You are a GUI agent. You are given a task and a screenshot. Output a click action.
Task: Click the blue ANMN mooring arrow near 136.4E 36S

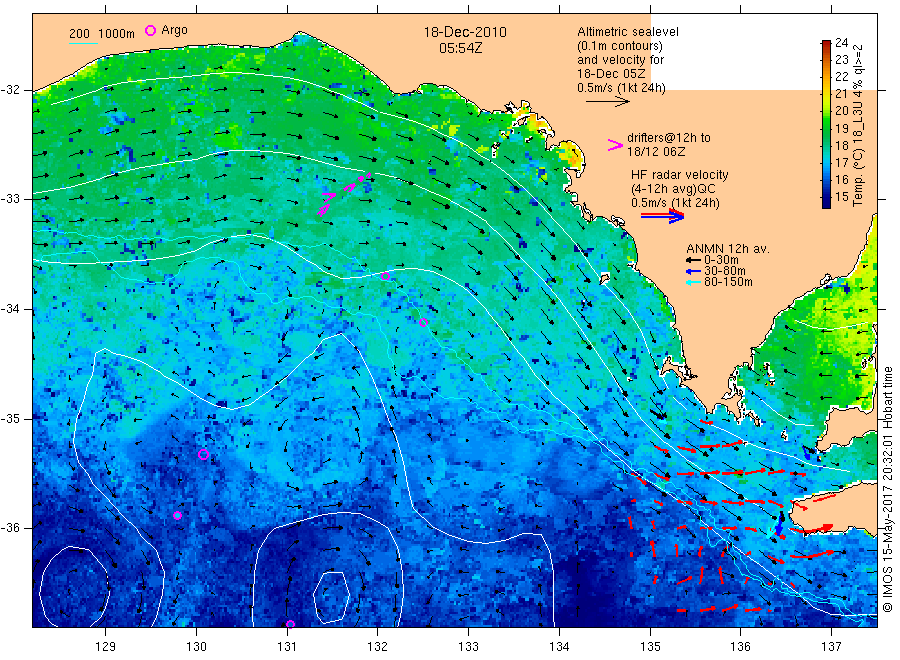coord(779,523)
